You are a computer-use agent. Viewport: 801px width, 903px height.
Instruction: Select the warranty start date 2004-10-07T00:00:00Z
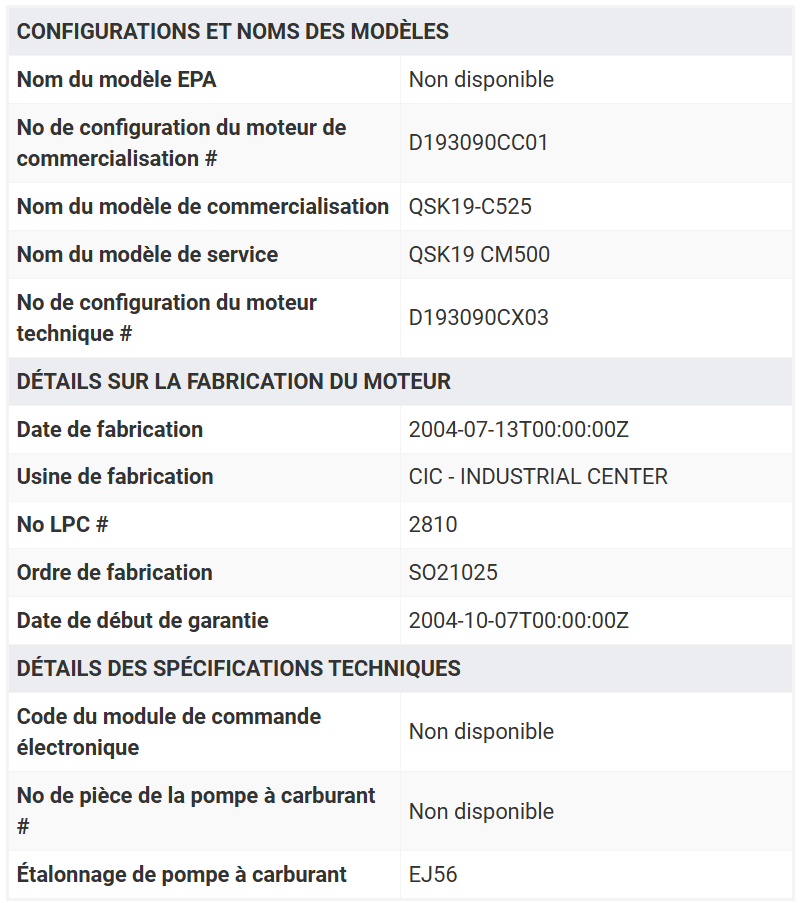(x=518, y=621)
